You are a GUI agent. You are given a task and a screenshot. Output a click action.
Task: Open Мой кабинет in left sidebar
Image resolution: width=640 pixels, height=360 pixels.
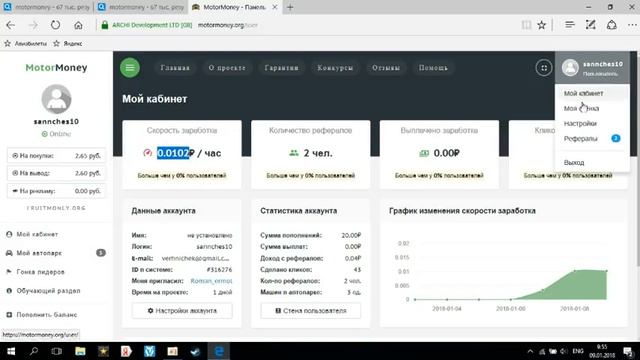[37, 234]
